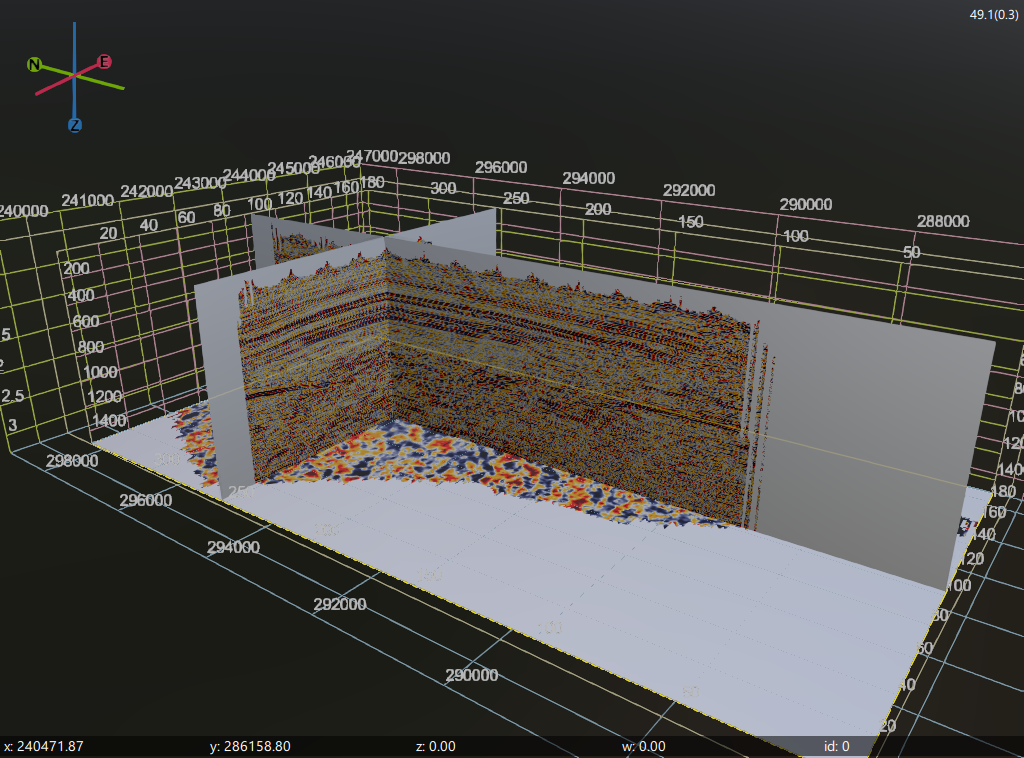This screenshot has height=758, width=1024.
Task: Click the 241000 axis label on left
Action: pyautogui.click(x=88, y=200)
